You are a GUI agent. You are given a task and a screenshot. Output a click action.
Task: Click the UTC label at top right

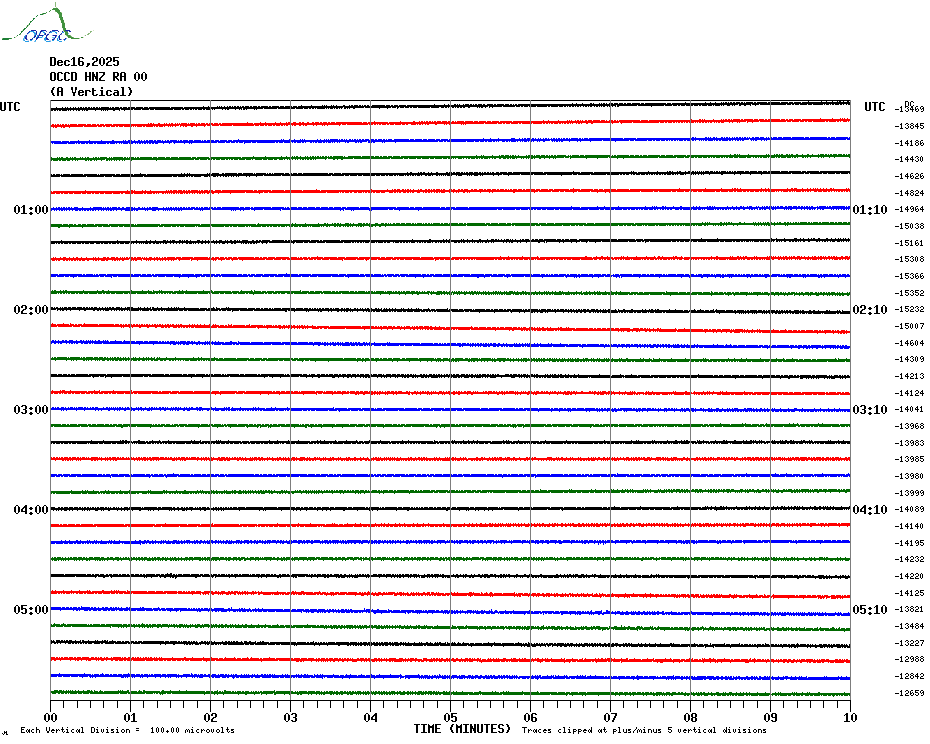(x=875, y=107)
